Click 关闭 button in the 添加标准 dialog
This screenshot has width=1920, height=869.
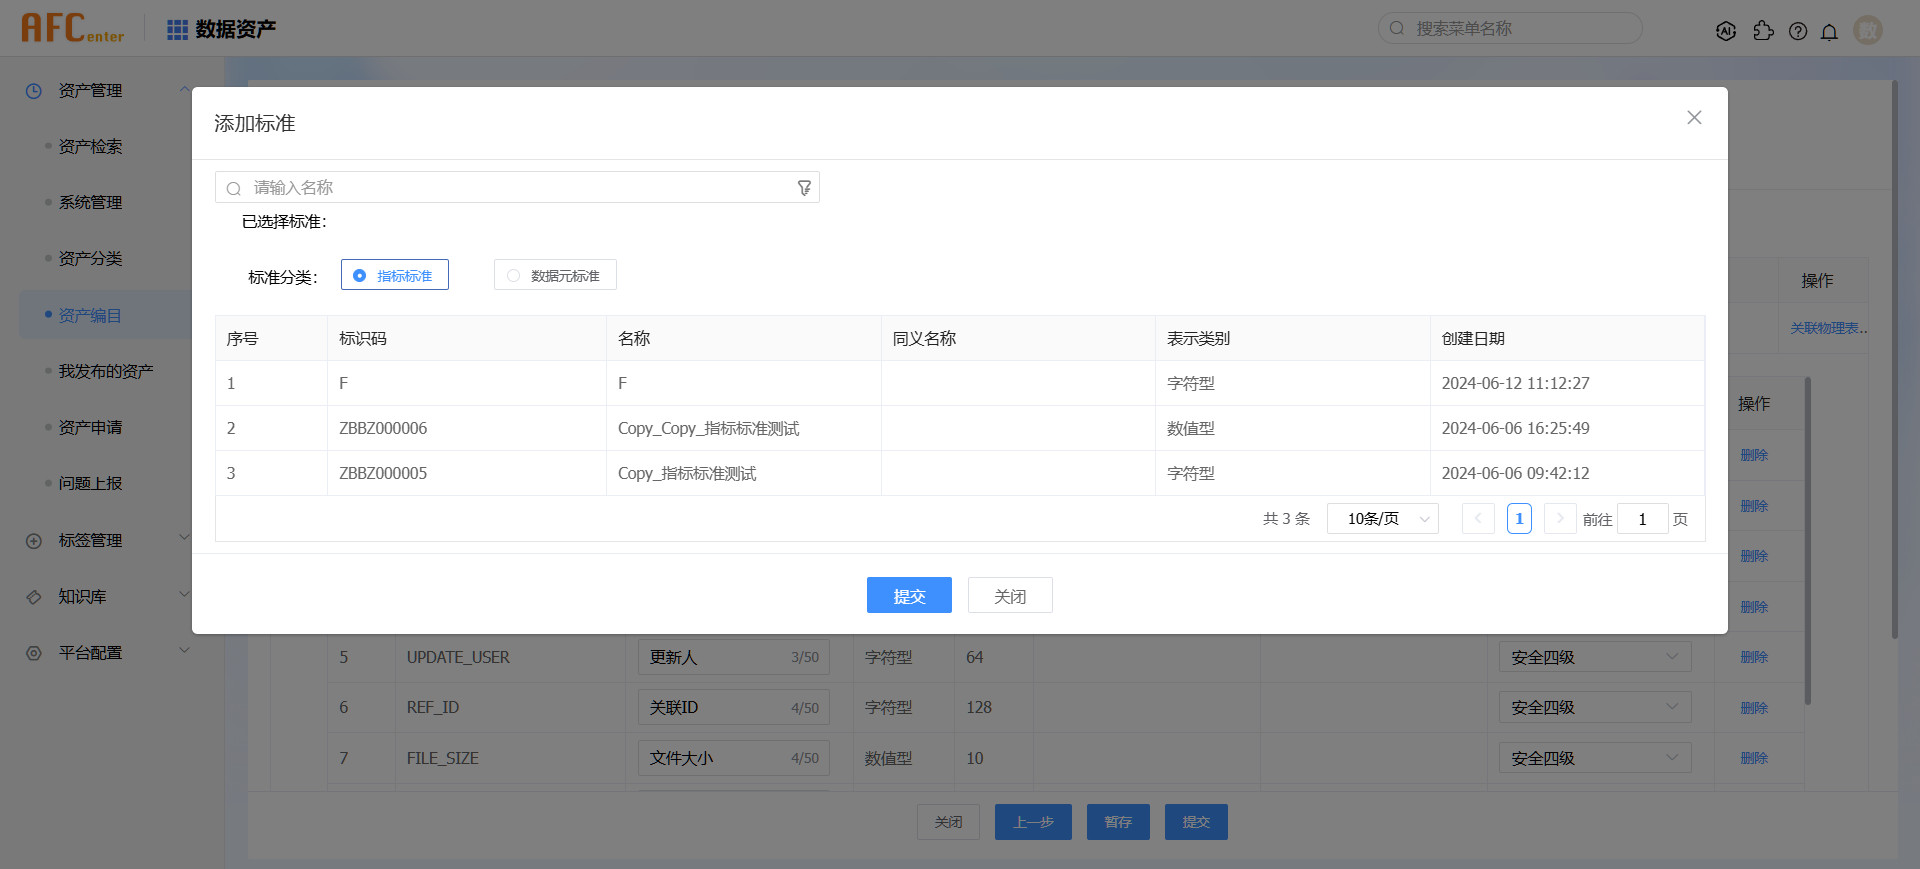pyautogui.click(x=1010, y=595)
